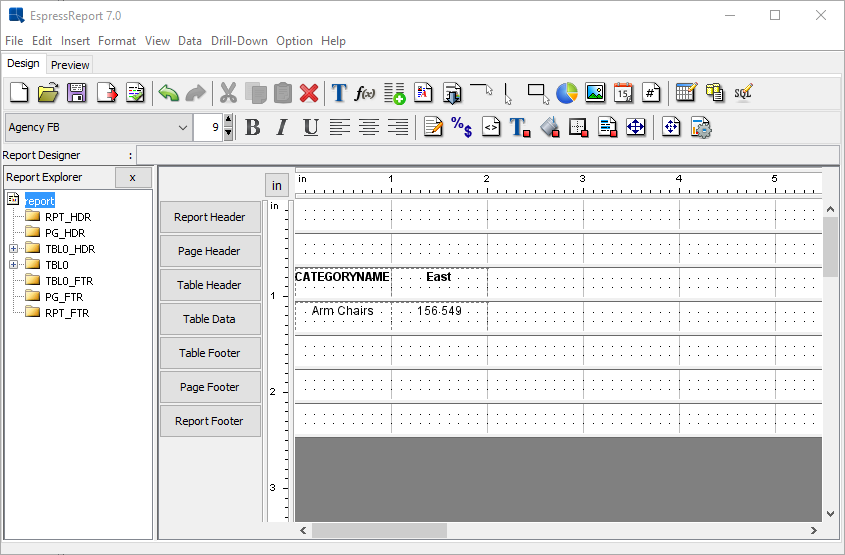Click the paint bucket background color icon
Image resolution: width=845 pixels, height=555 pixels.
(549, 127)
